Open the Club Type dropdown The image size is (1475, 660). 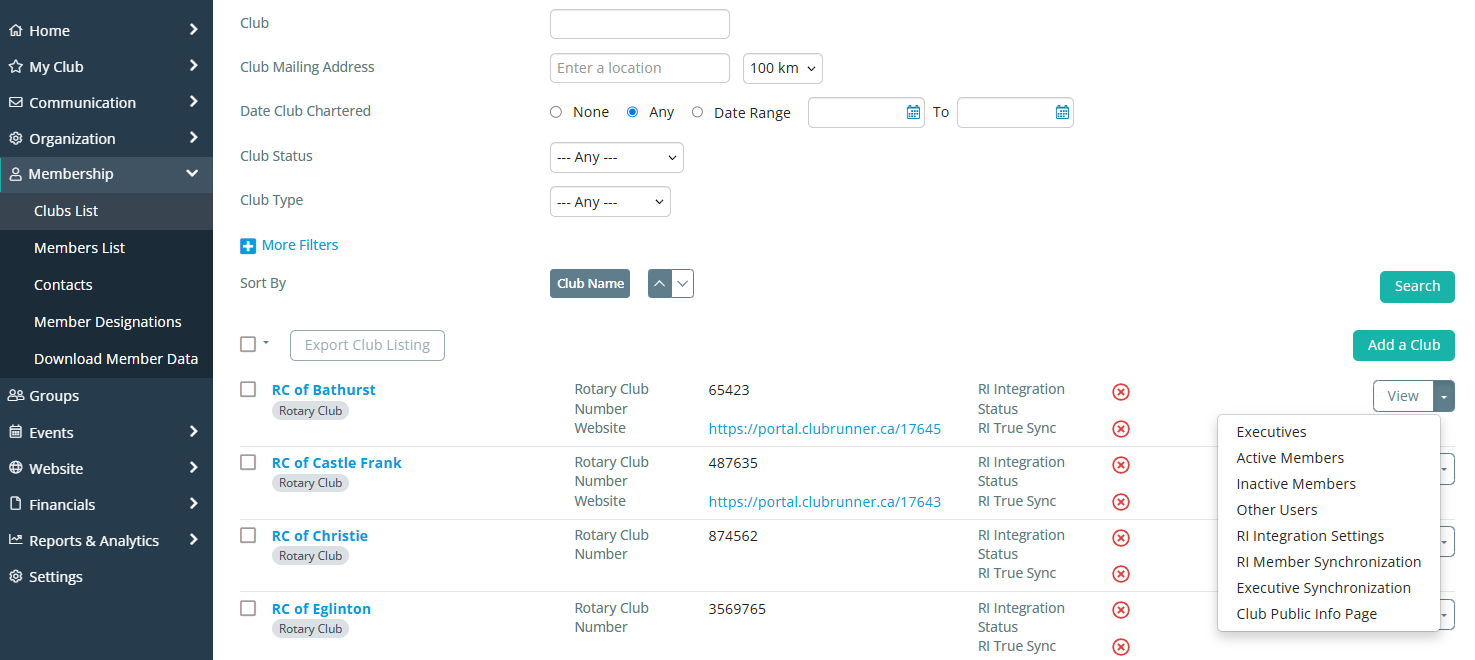click(x=610, y=202)
